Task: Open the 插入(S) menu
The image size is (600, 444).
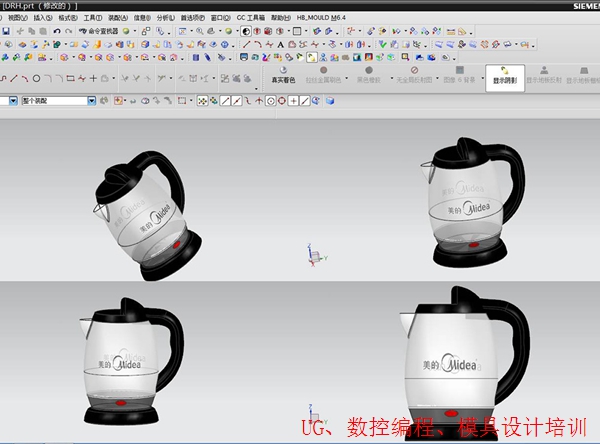Action: [x=43, y=17]
